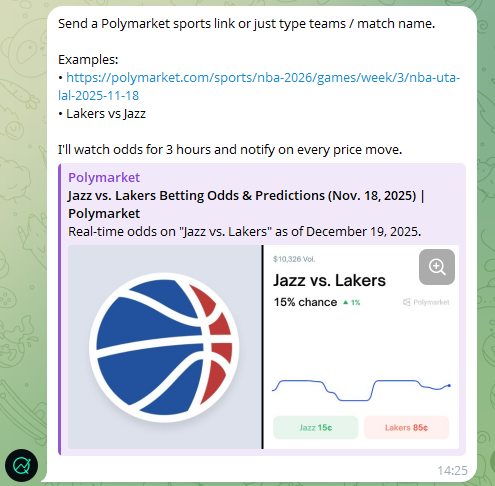Click the "Lakers vs Jazz" example text
The width and height of the screenshot is (495, 486).
tap(106, 114)
